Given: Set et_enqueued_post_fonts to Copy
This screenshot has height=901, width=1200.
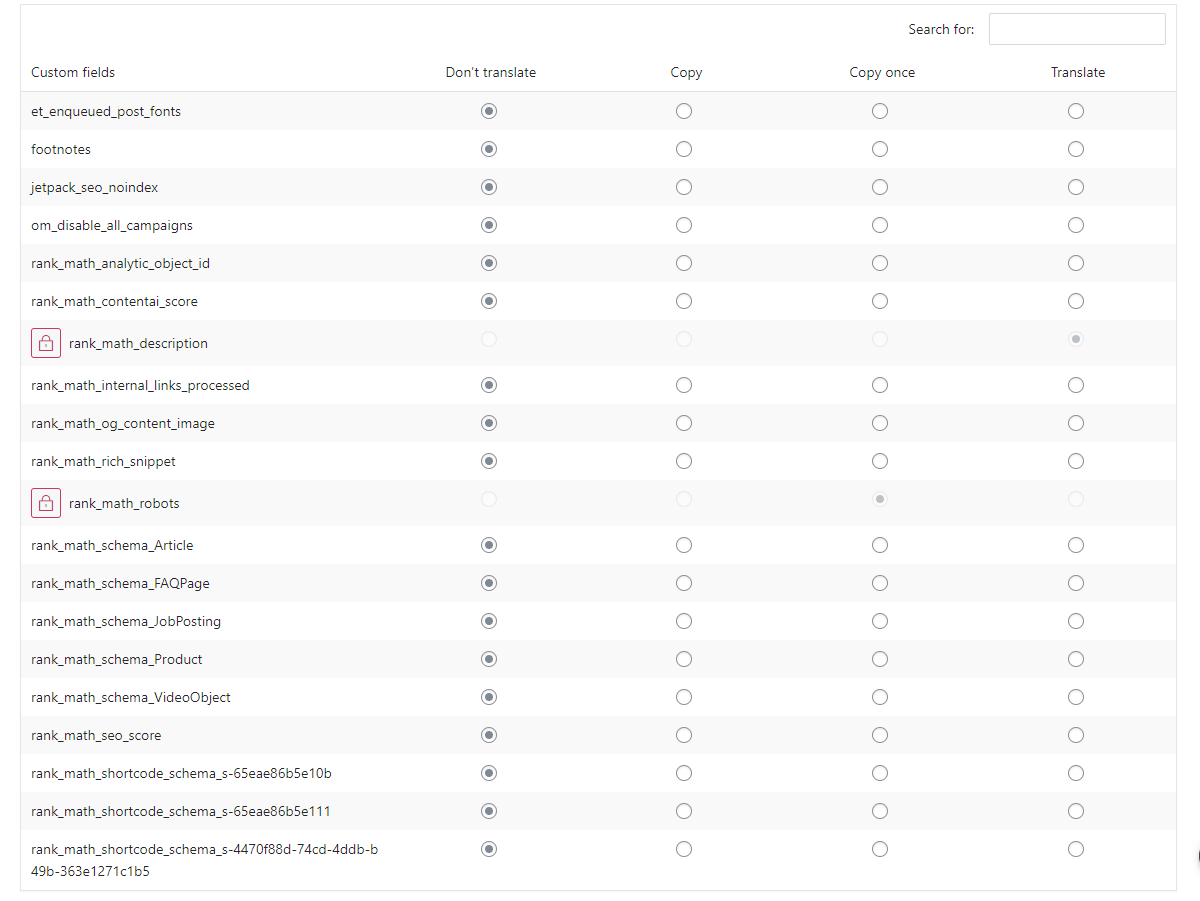Looking at the screenshot, I should click(x=684, y=111).
